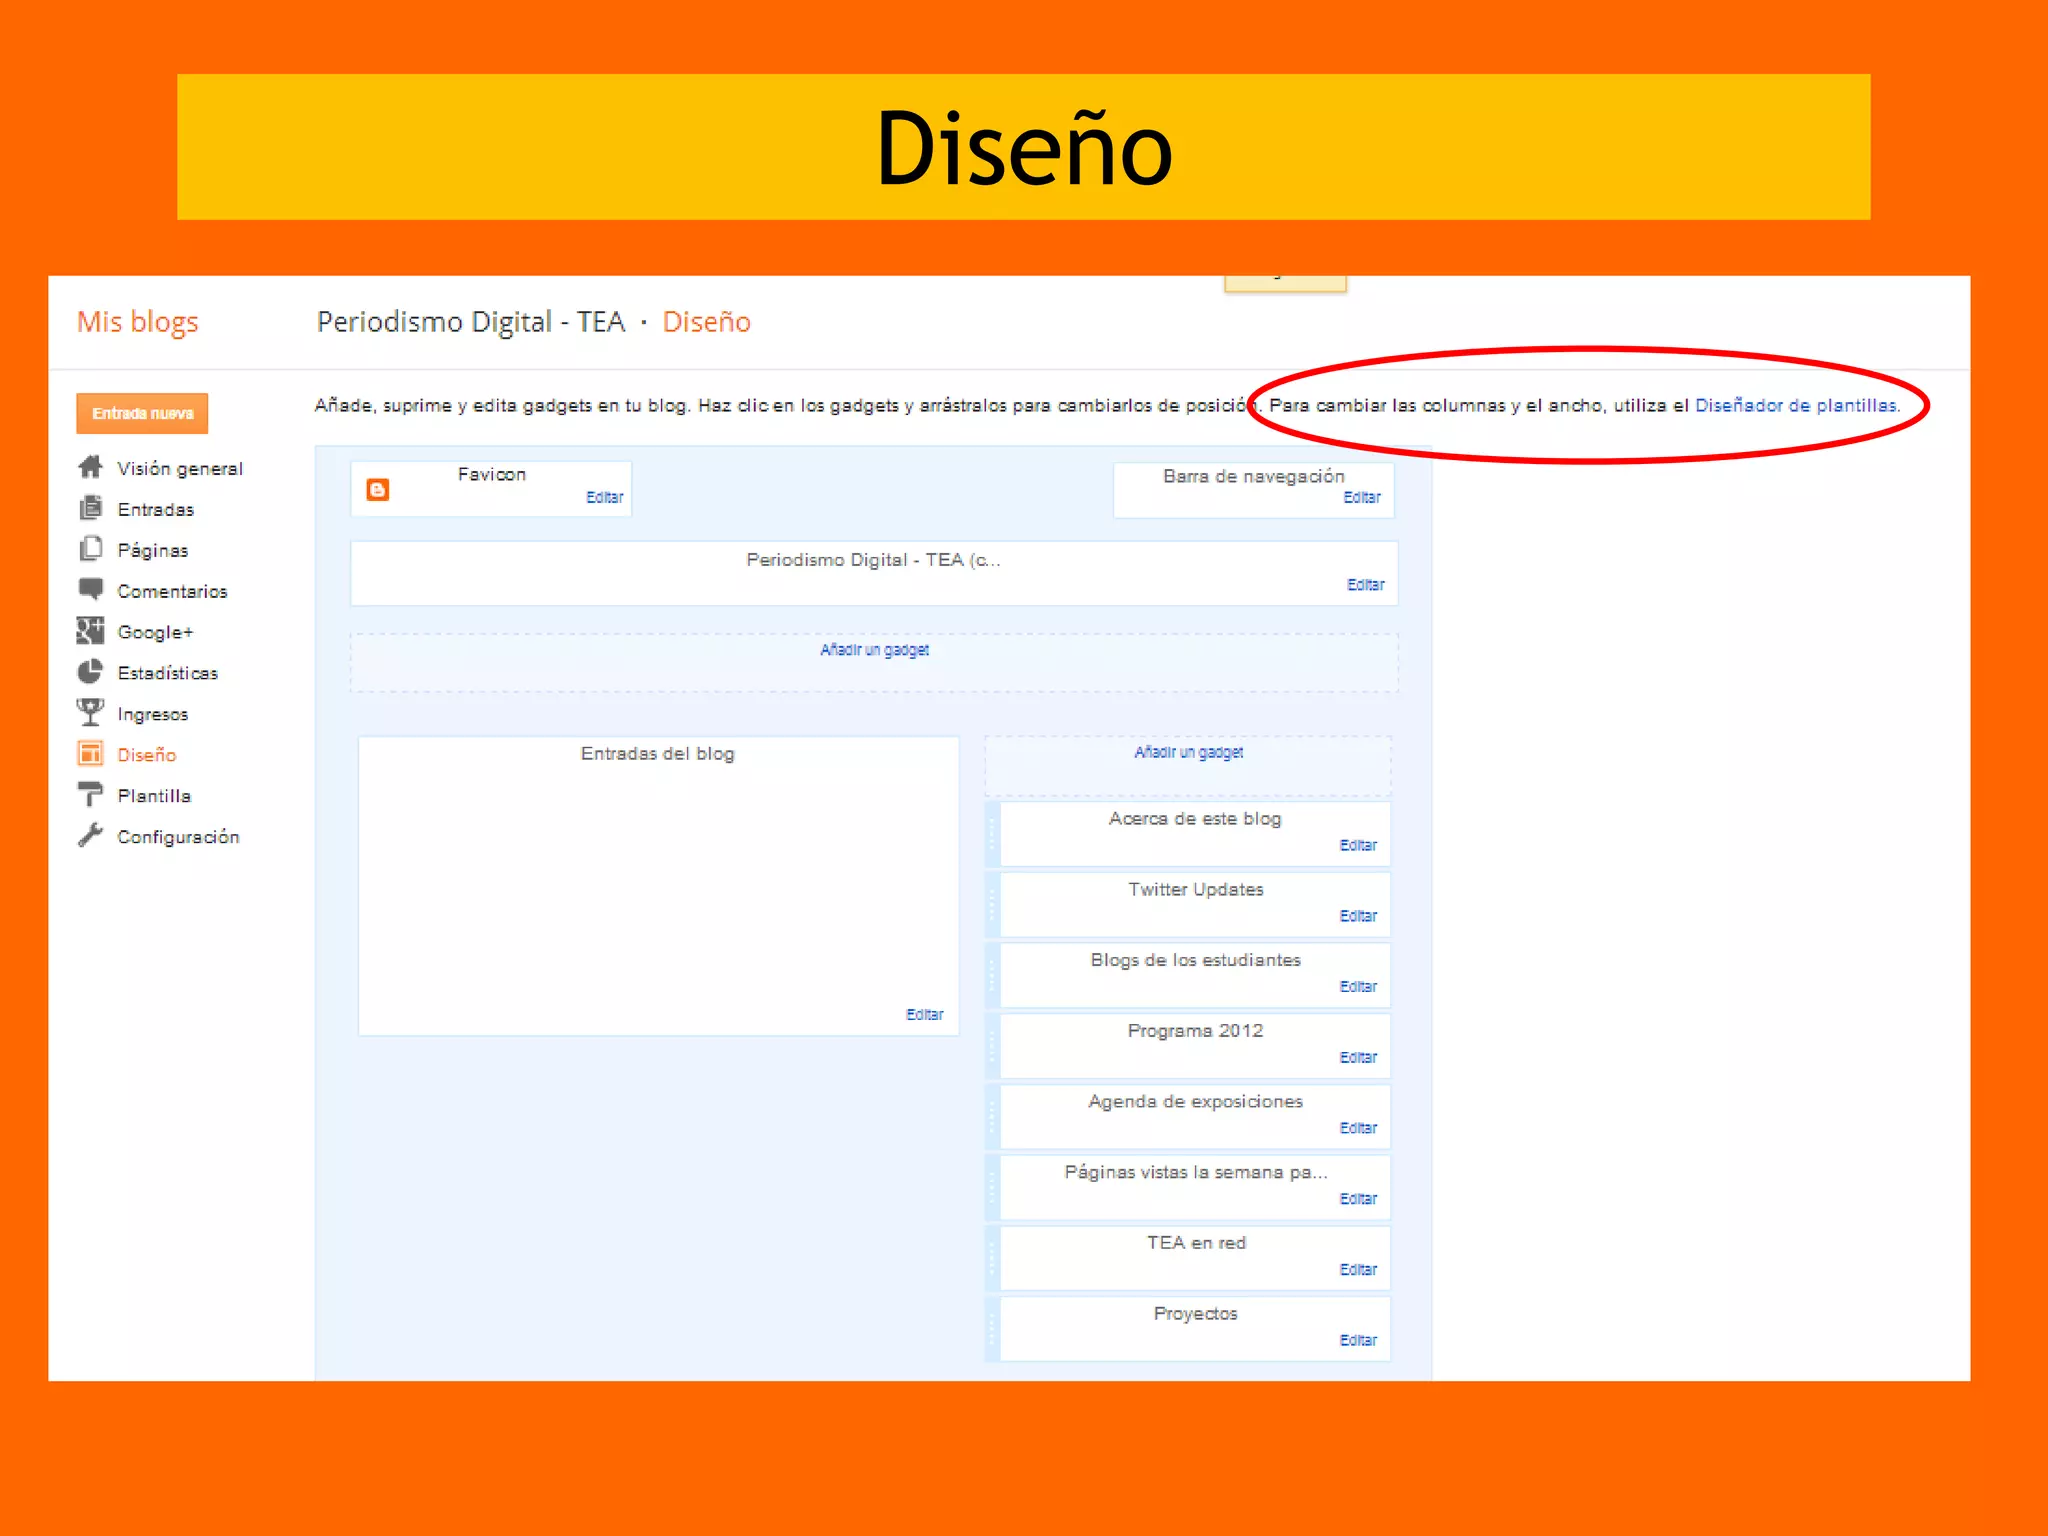2048x1536 pixels.
Task: Click the Entradas documents icon
Action: 91,508
